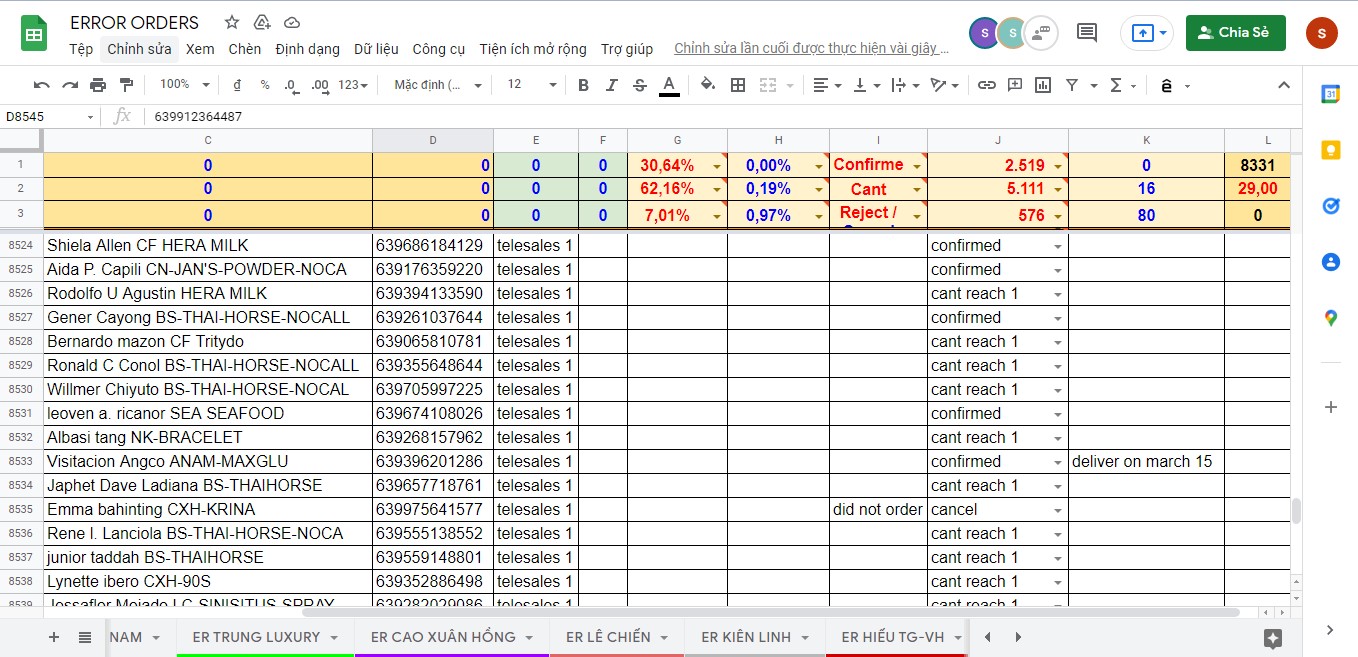Open Contacts side panel
This screenshot has width=1358, height=657.
click(x=1330, y=262)
